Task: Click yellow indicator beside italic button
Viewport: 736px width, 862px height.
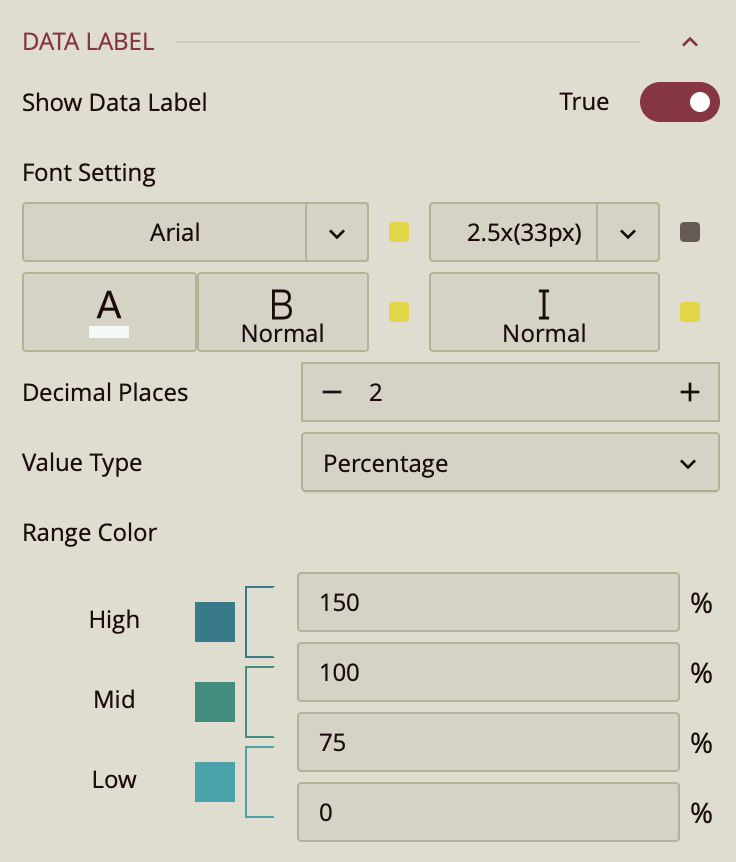Action: coord(689,312)
